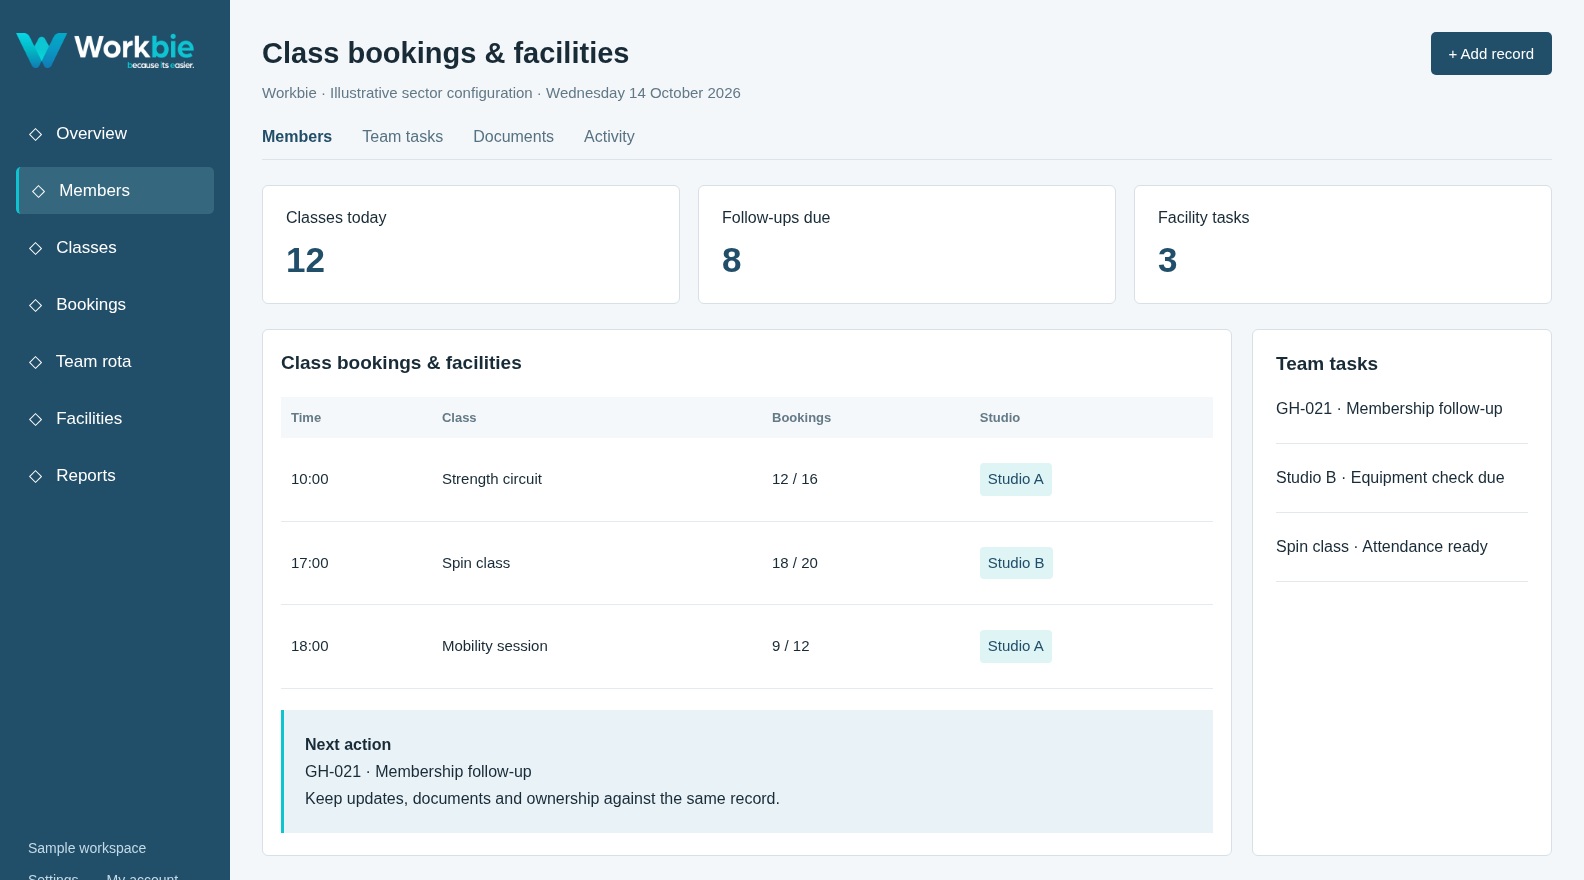Screen dimensions: 1584x880
Task: Switch to the Members tab
Action: (297, 137)
